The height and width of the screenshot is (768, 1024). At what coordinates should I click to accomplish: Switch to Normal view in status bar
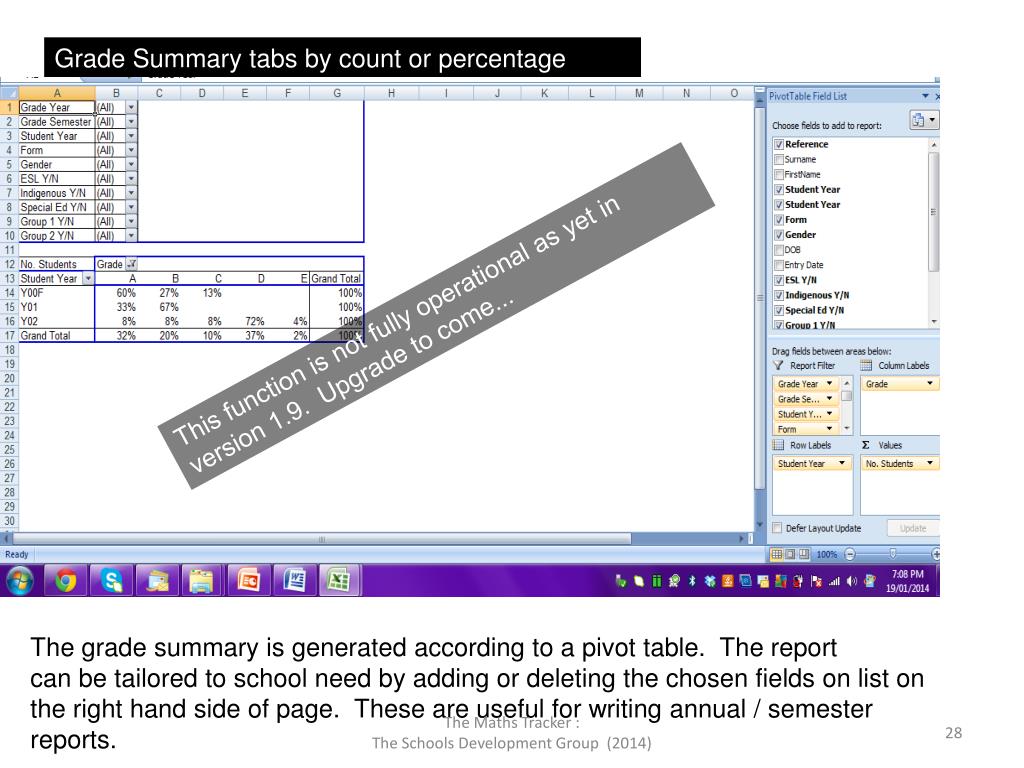(776, 554)
